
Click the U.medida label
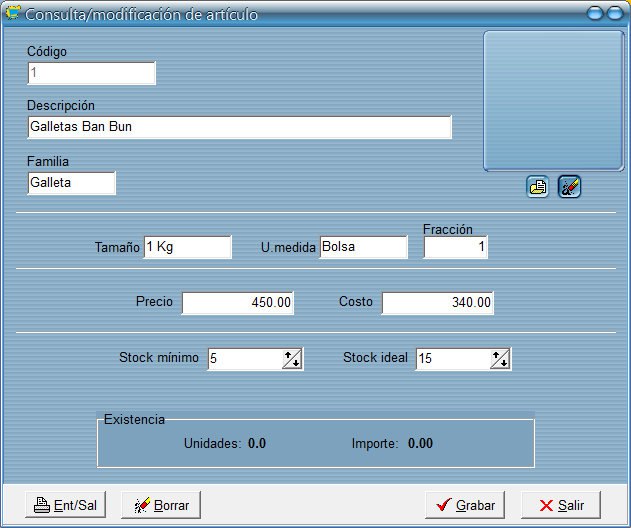[288, 247]
